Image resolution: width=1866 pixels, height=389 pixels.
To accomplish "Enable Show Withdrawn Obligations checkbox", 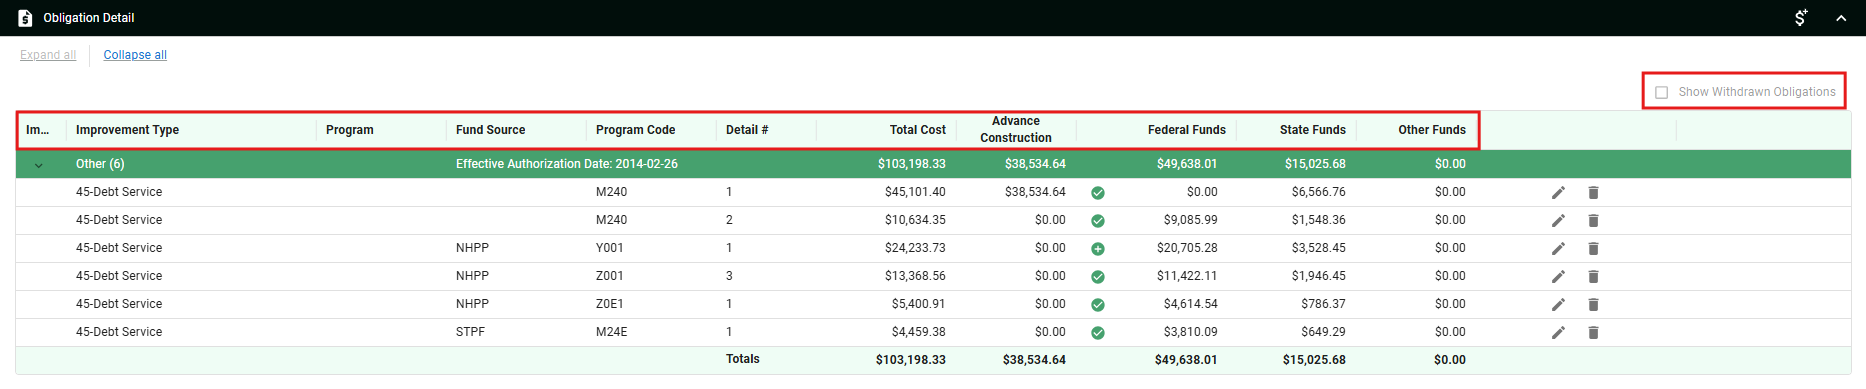I will pyautogui.click(x=1662, y=92).
